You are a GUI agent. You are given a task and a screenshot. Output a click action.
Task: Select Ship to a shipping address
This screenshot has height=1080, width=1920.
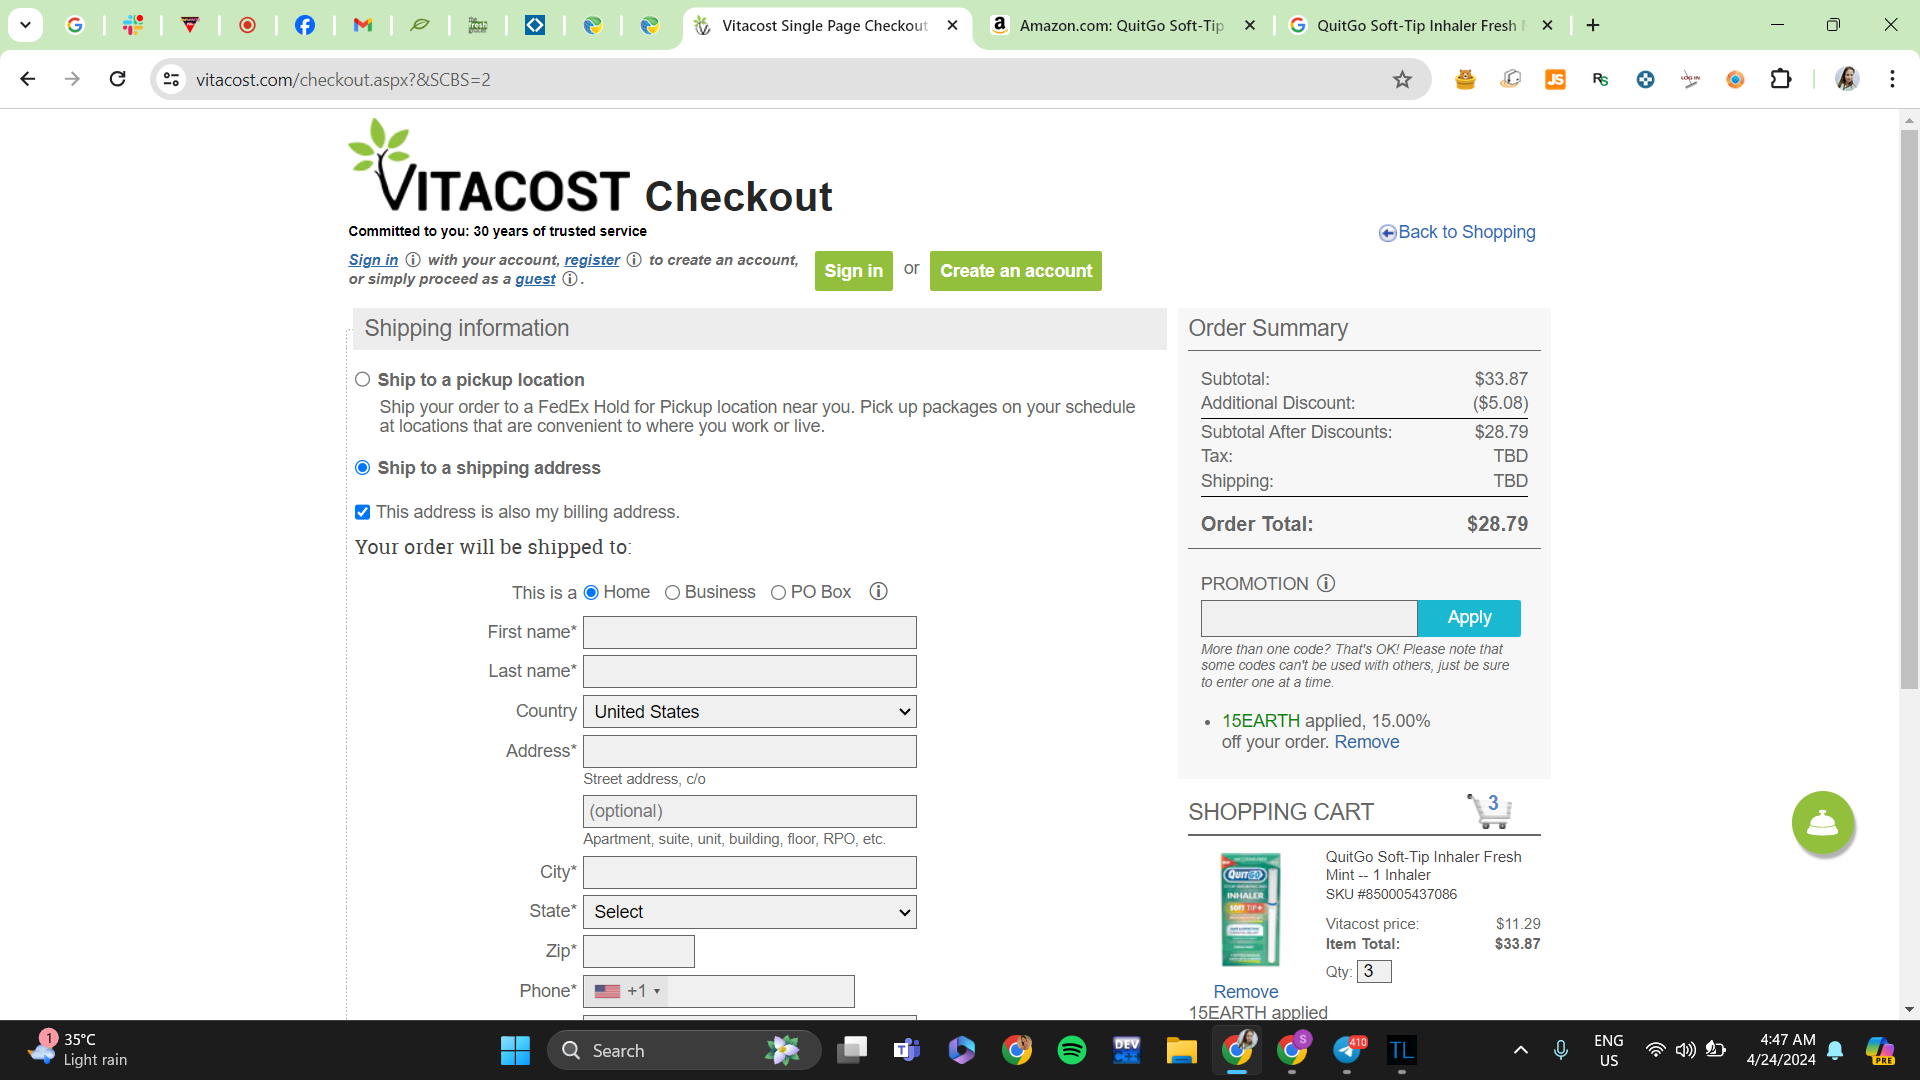point(362,468)
